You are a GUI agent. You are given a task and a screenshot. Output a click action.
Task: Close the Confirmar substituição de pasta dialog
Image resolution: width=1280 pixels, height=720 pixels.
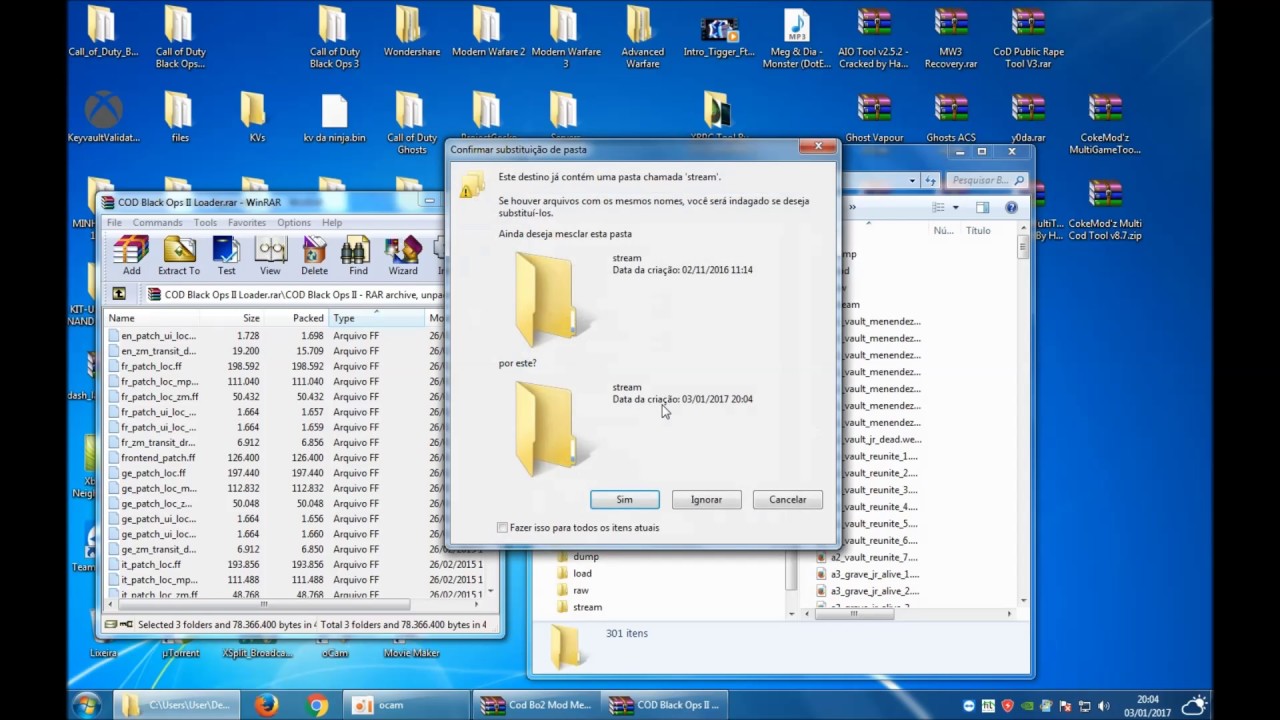click(x=818, y=147)
